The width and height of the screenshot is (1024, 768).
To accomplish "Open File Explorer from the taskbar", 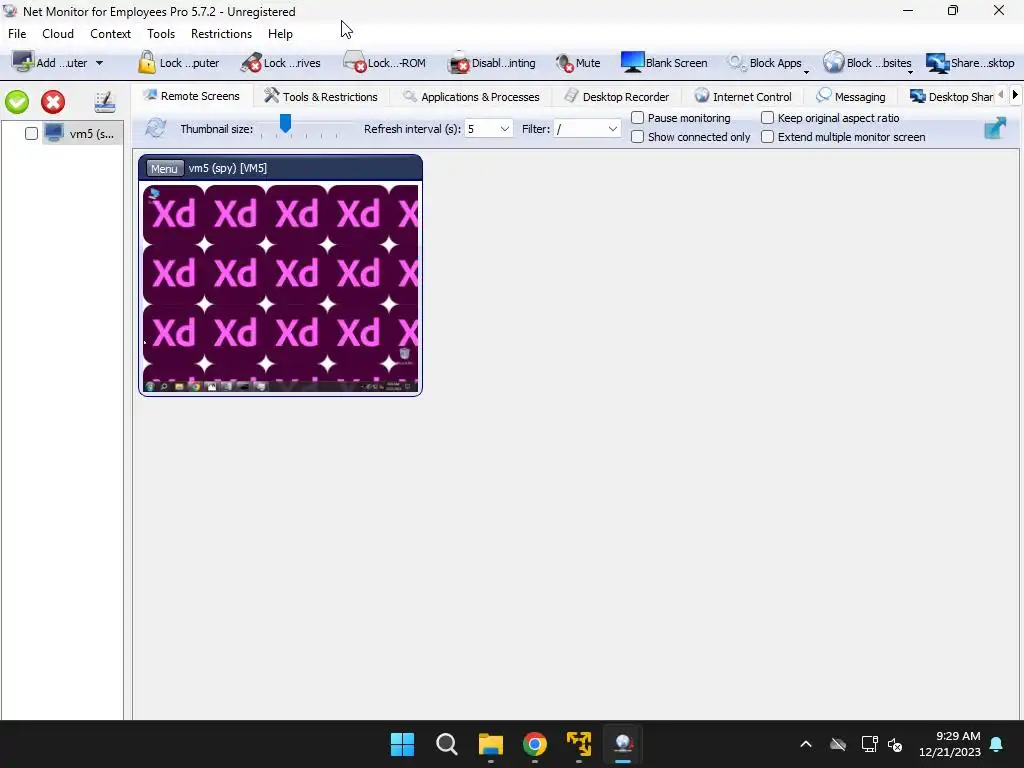I will click(x=490, y=744).
